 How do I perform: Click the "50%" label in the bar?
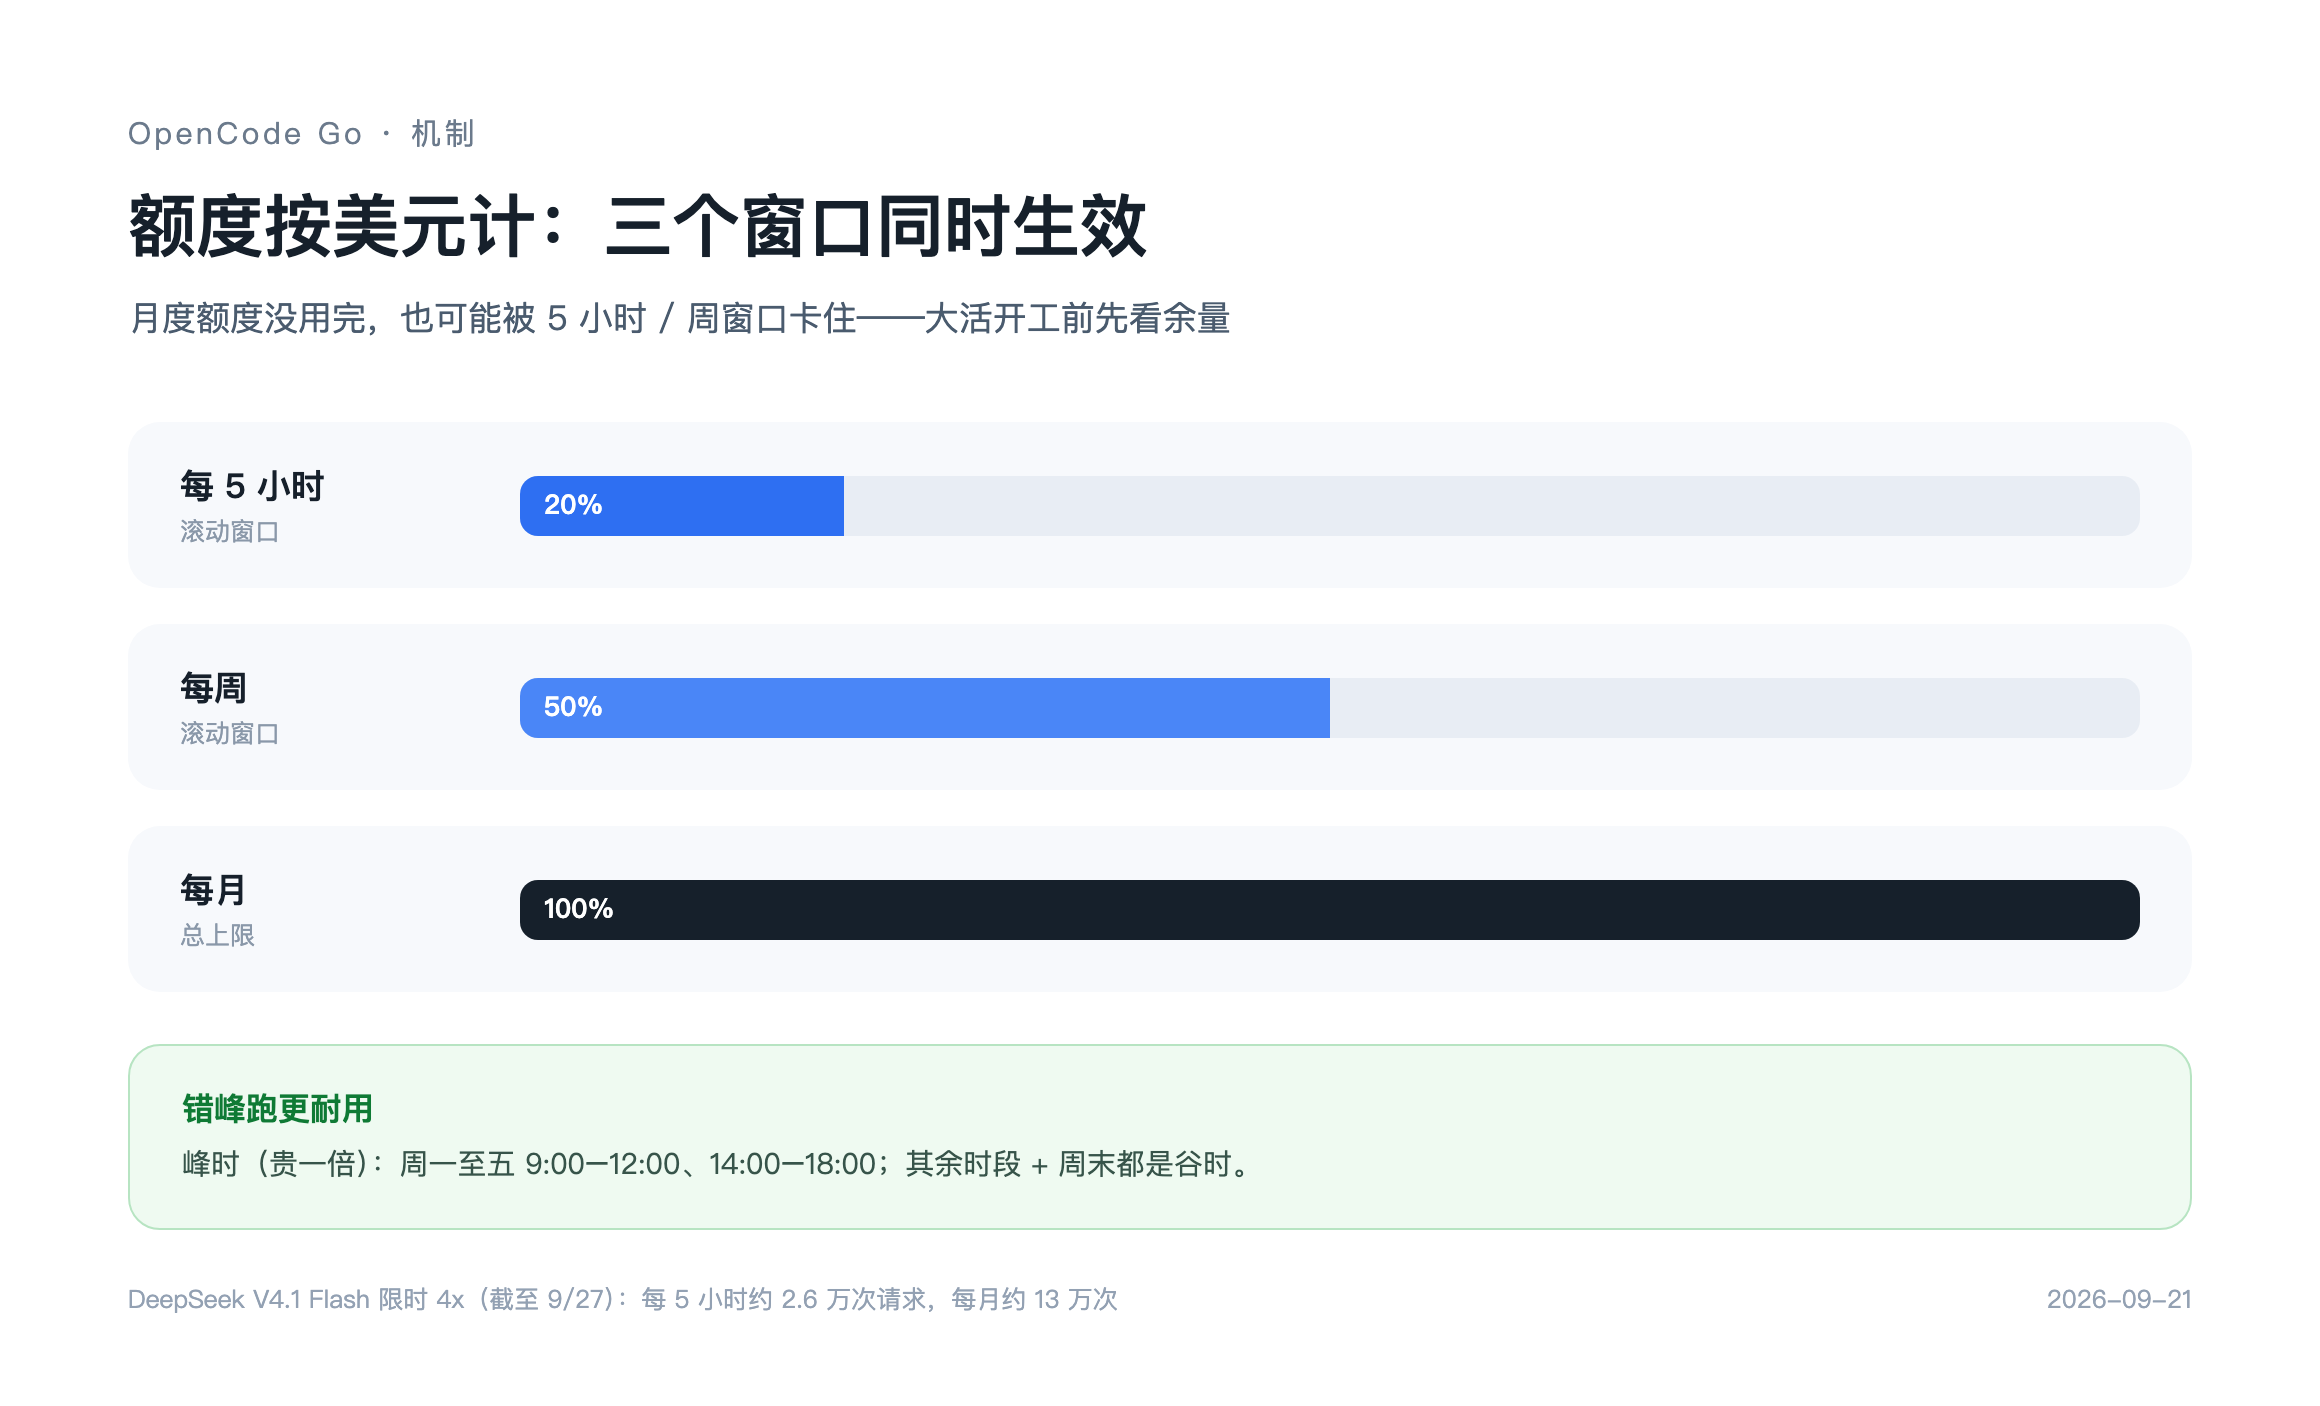coord(573,707)
